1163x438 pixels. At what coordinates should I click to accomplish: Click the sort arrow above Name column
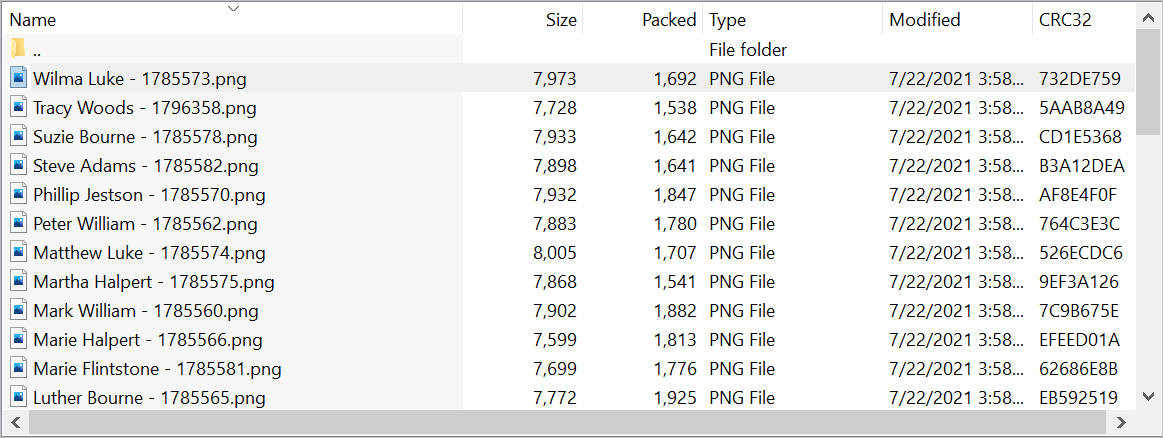[x=234, y=9]
